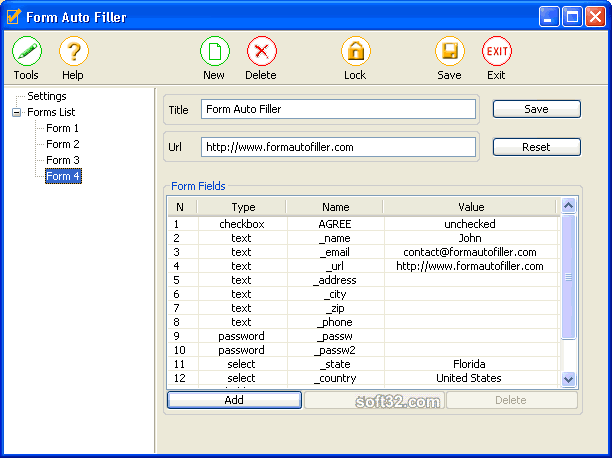
Task: Click the Reset button
Action: [x=537, y=147]
